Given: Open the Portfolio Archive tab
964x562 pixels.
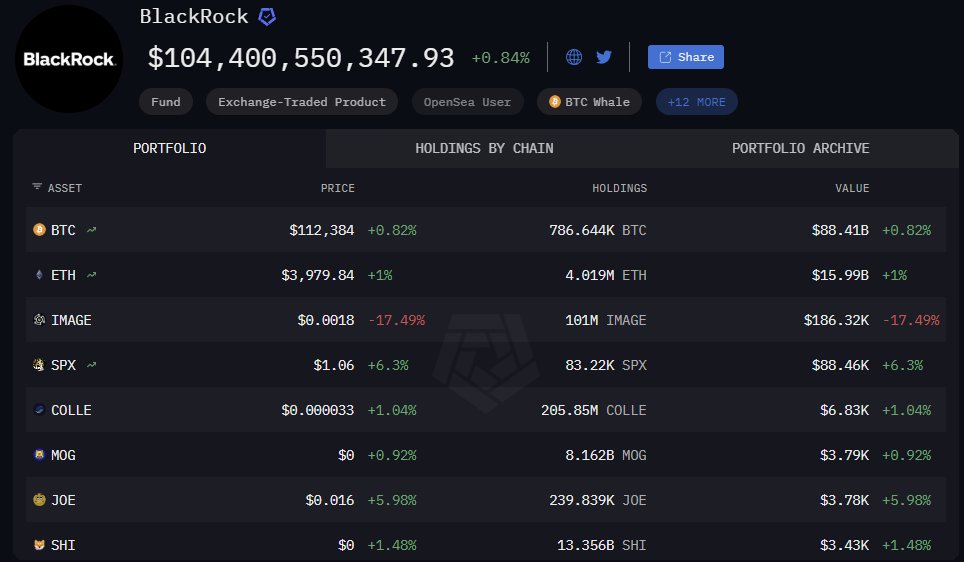Looking at the screenshot, I should click(x=800, y=148).
